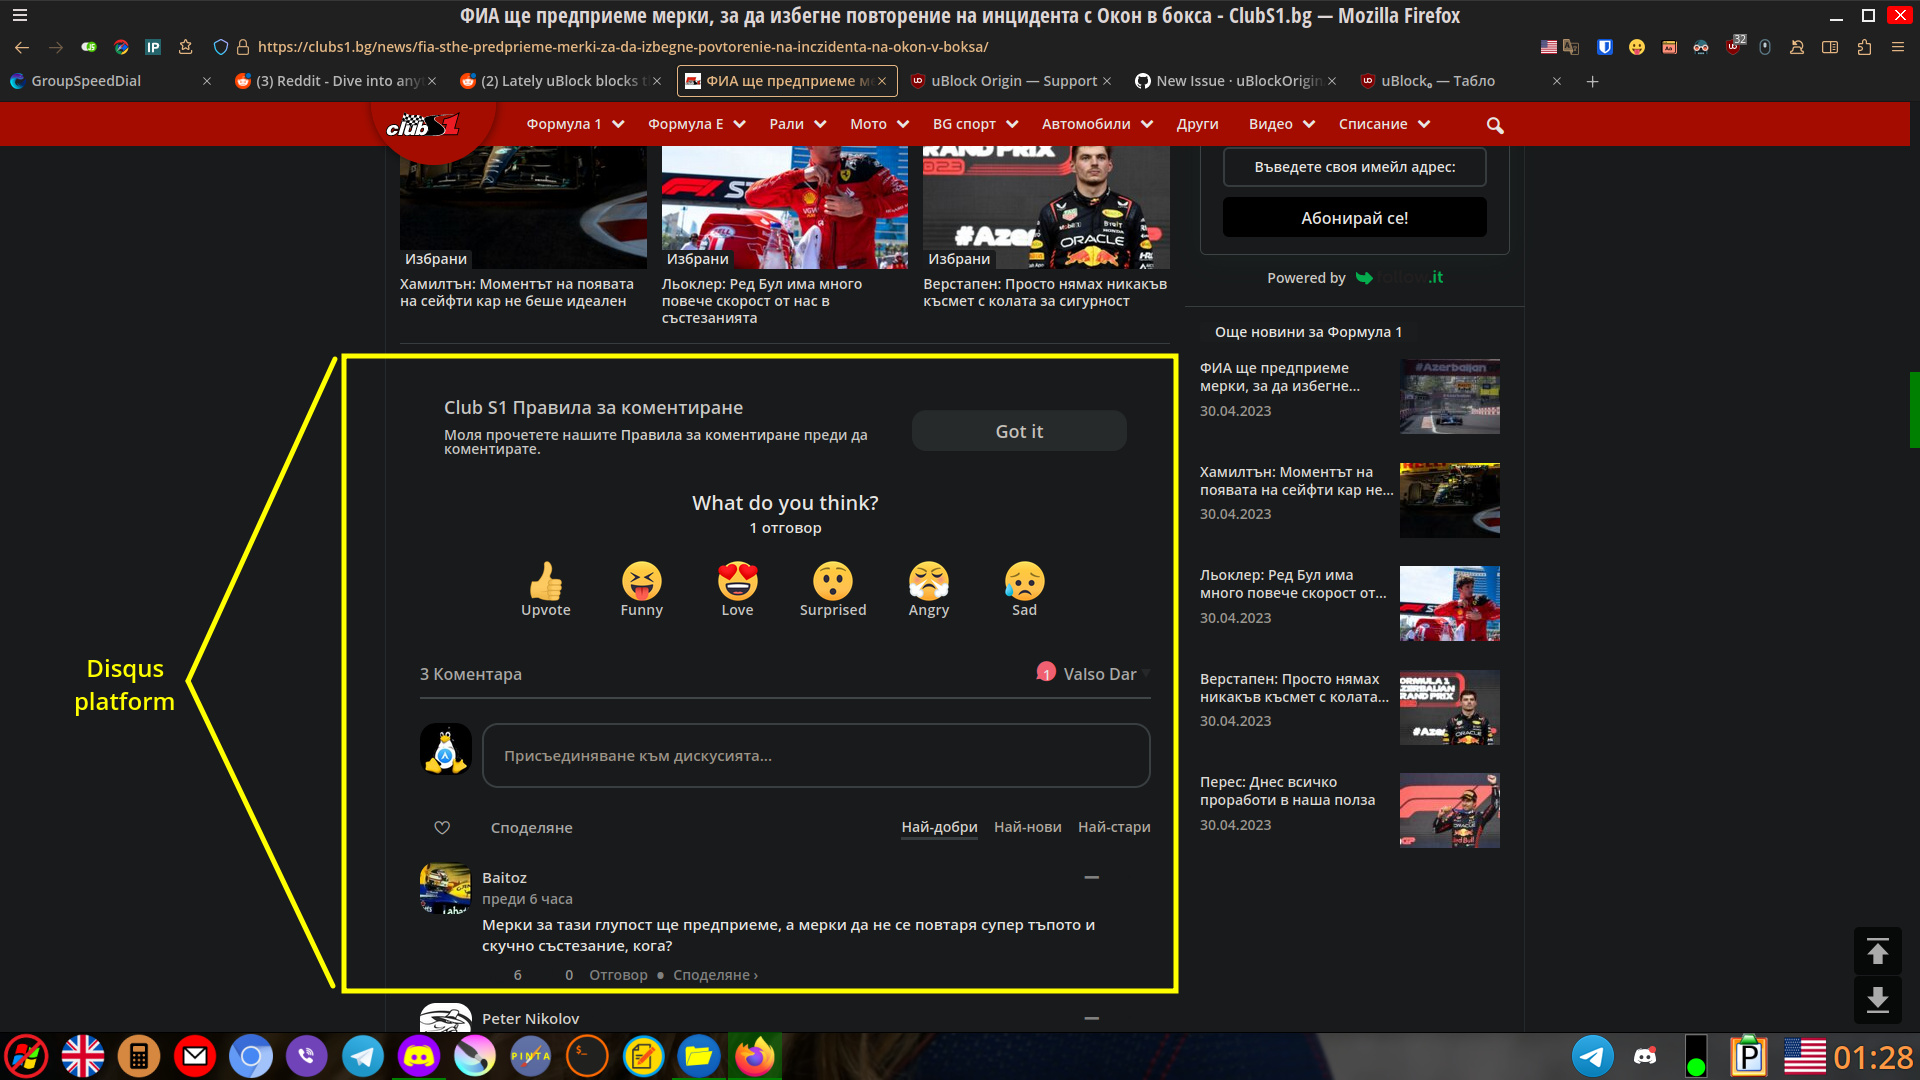Open Telegram from the taskbar
The height and width of the screenshot is (1080, 1920).
tap(363, 1056)
